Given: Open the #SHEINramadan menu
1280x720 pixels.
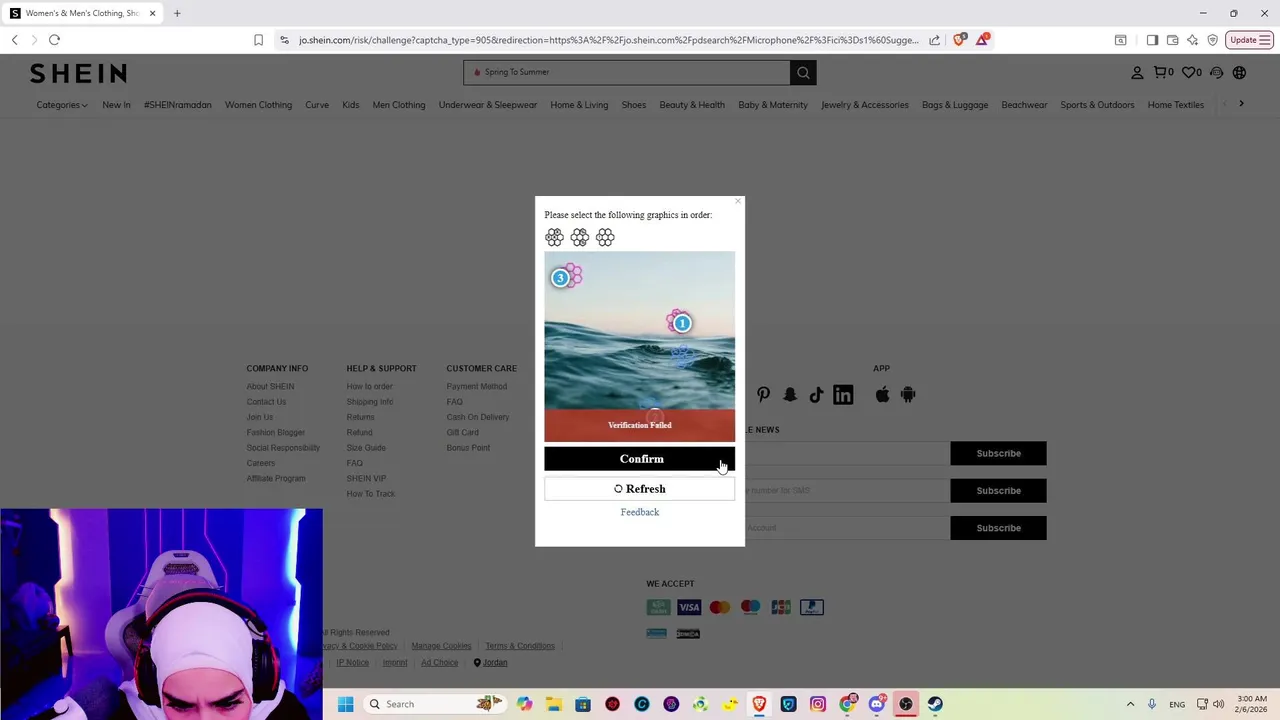Looking at the screenshot, I should 177,105.
